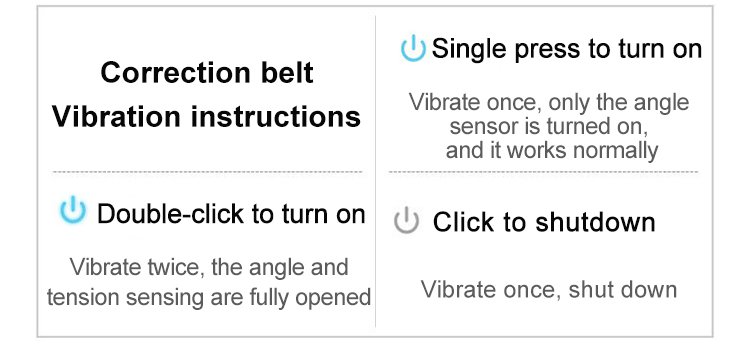Click the dashed divider under 'works normally'
The width and height of the screenshot is (750, 363).
coord(543,172)
